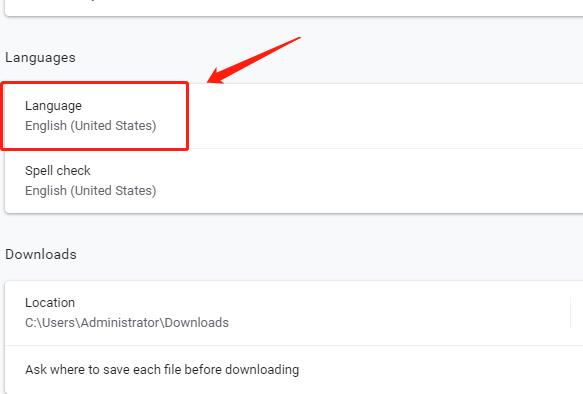Expand the Spell check settings row

[294, 181]
